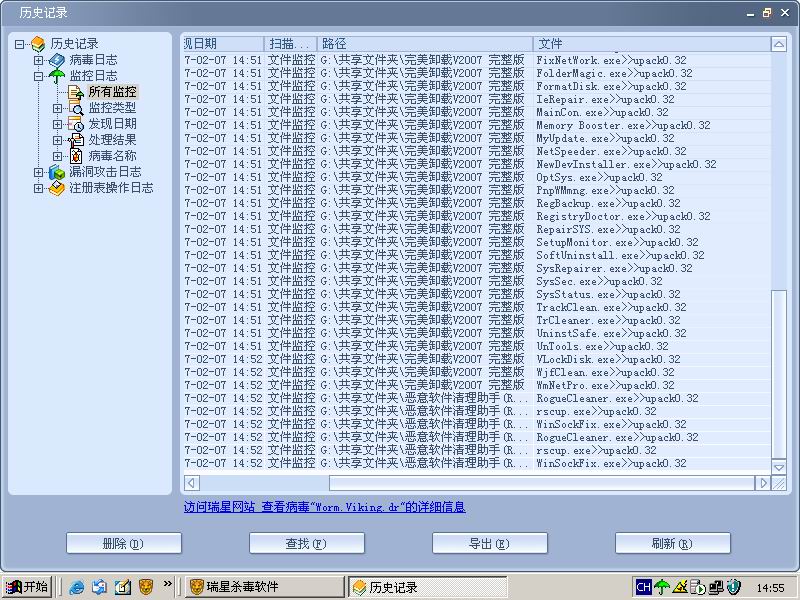800x600 pixels.
Task: Click the 导出(E) button
Action: [490, 543]
